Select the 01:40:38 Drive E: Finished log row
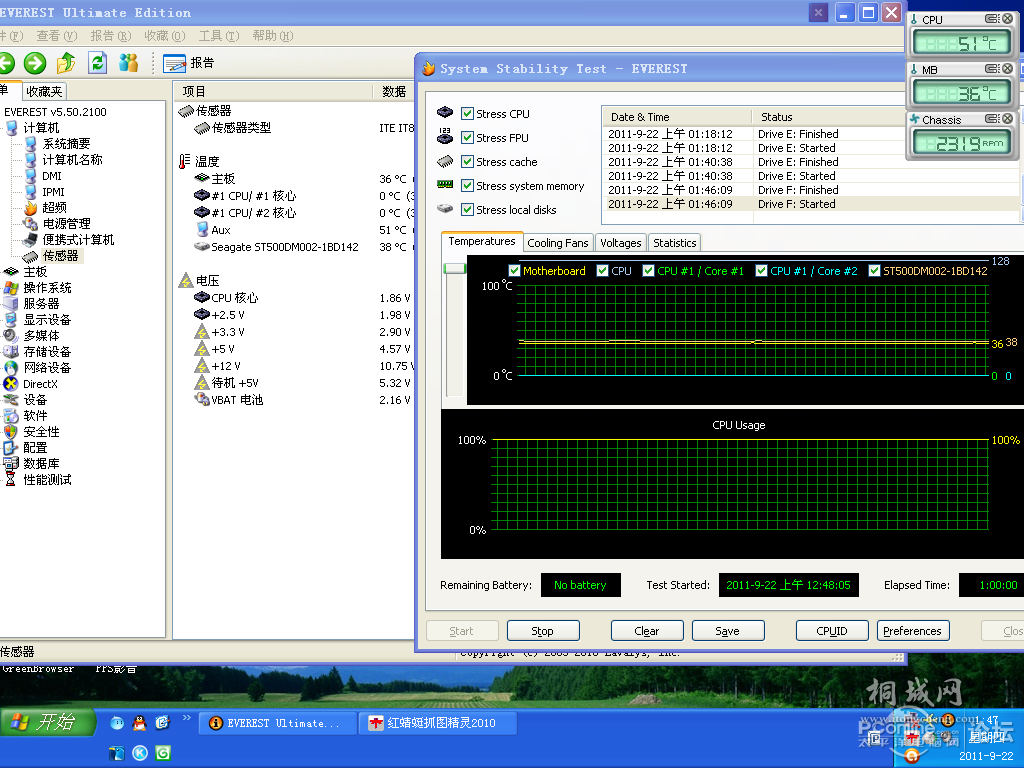This screenshot has height=768, width=1024. pyautogui.click(x=810, y=162)
